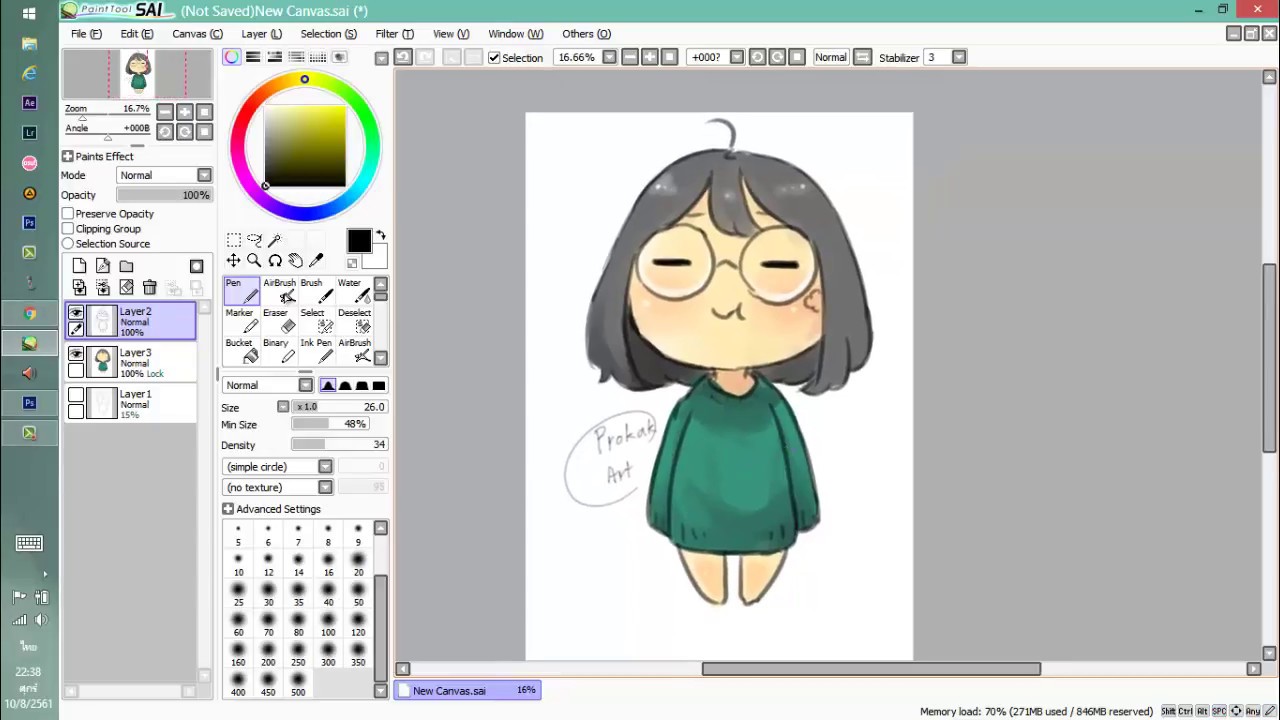This screenshot has width=1280, height=720.
Task: Select brush size preset 30
Action: click(x=268, y=594)
